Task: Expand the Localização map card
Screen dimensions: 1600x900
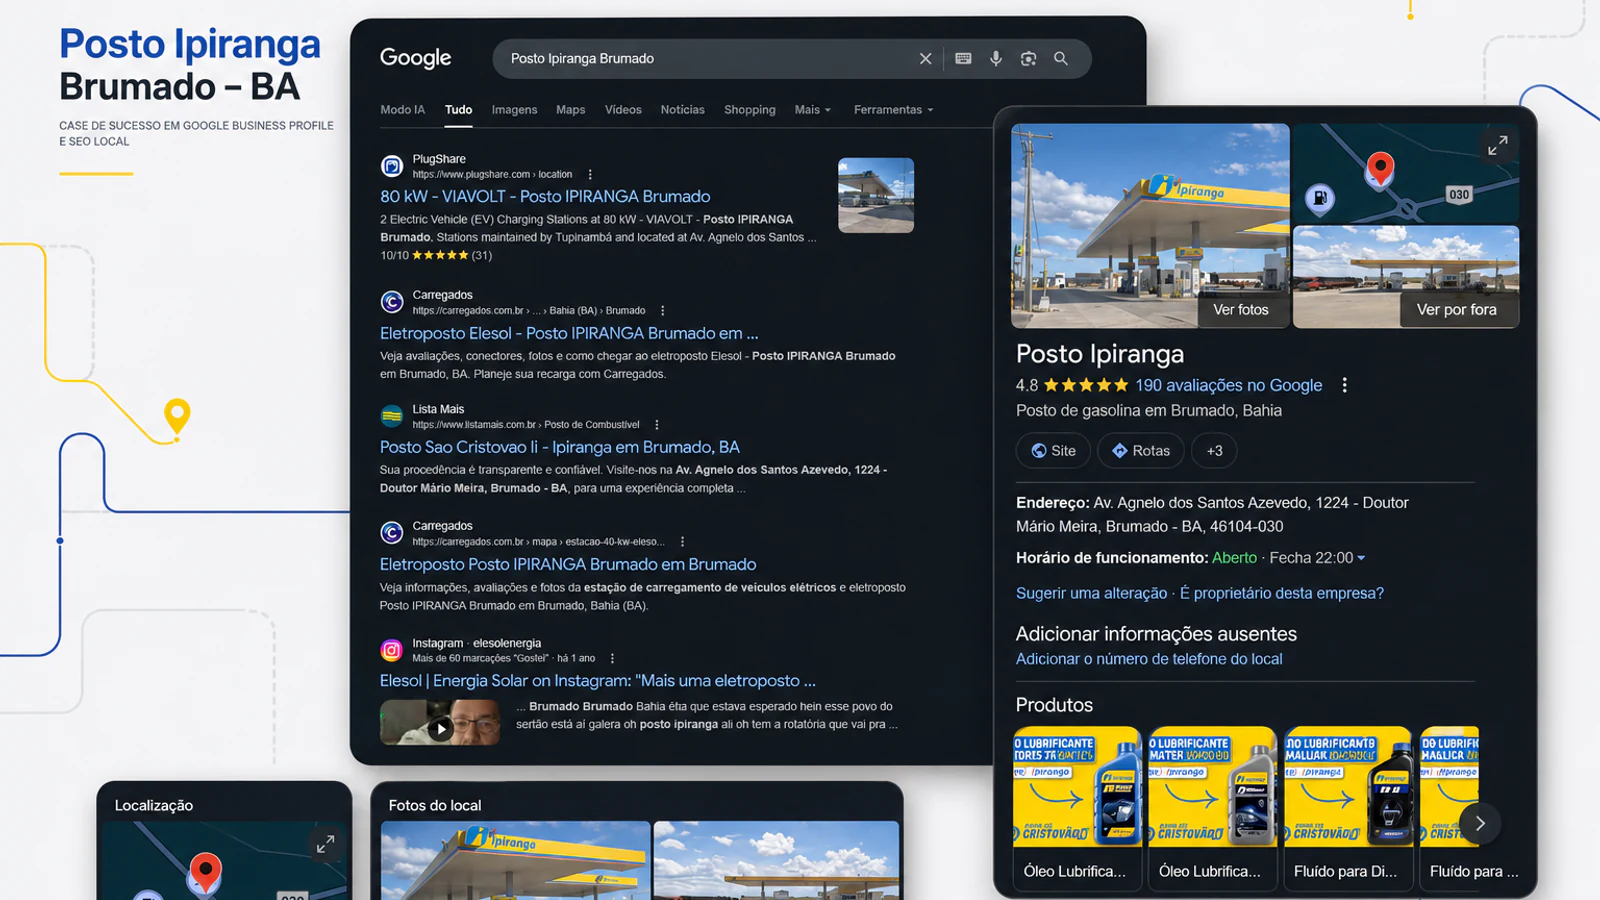Action: pos(326,845)
